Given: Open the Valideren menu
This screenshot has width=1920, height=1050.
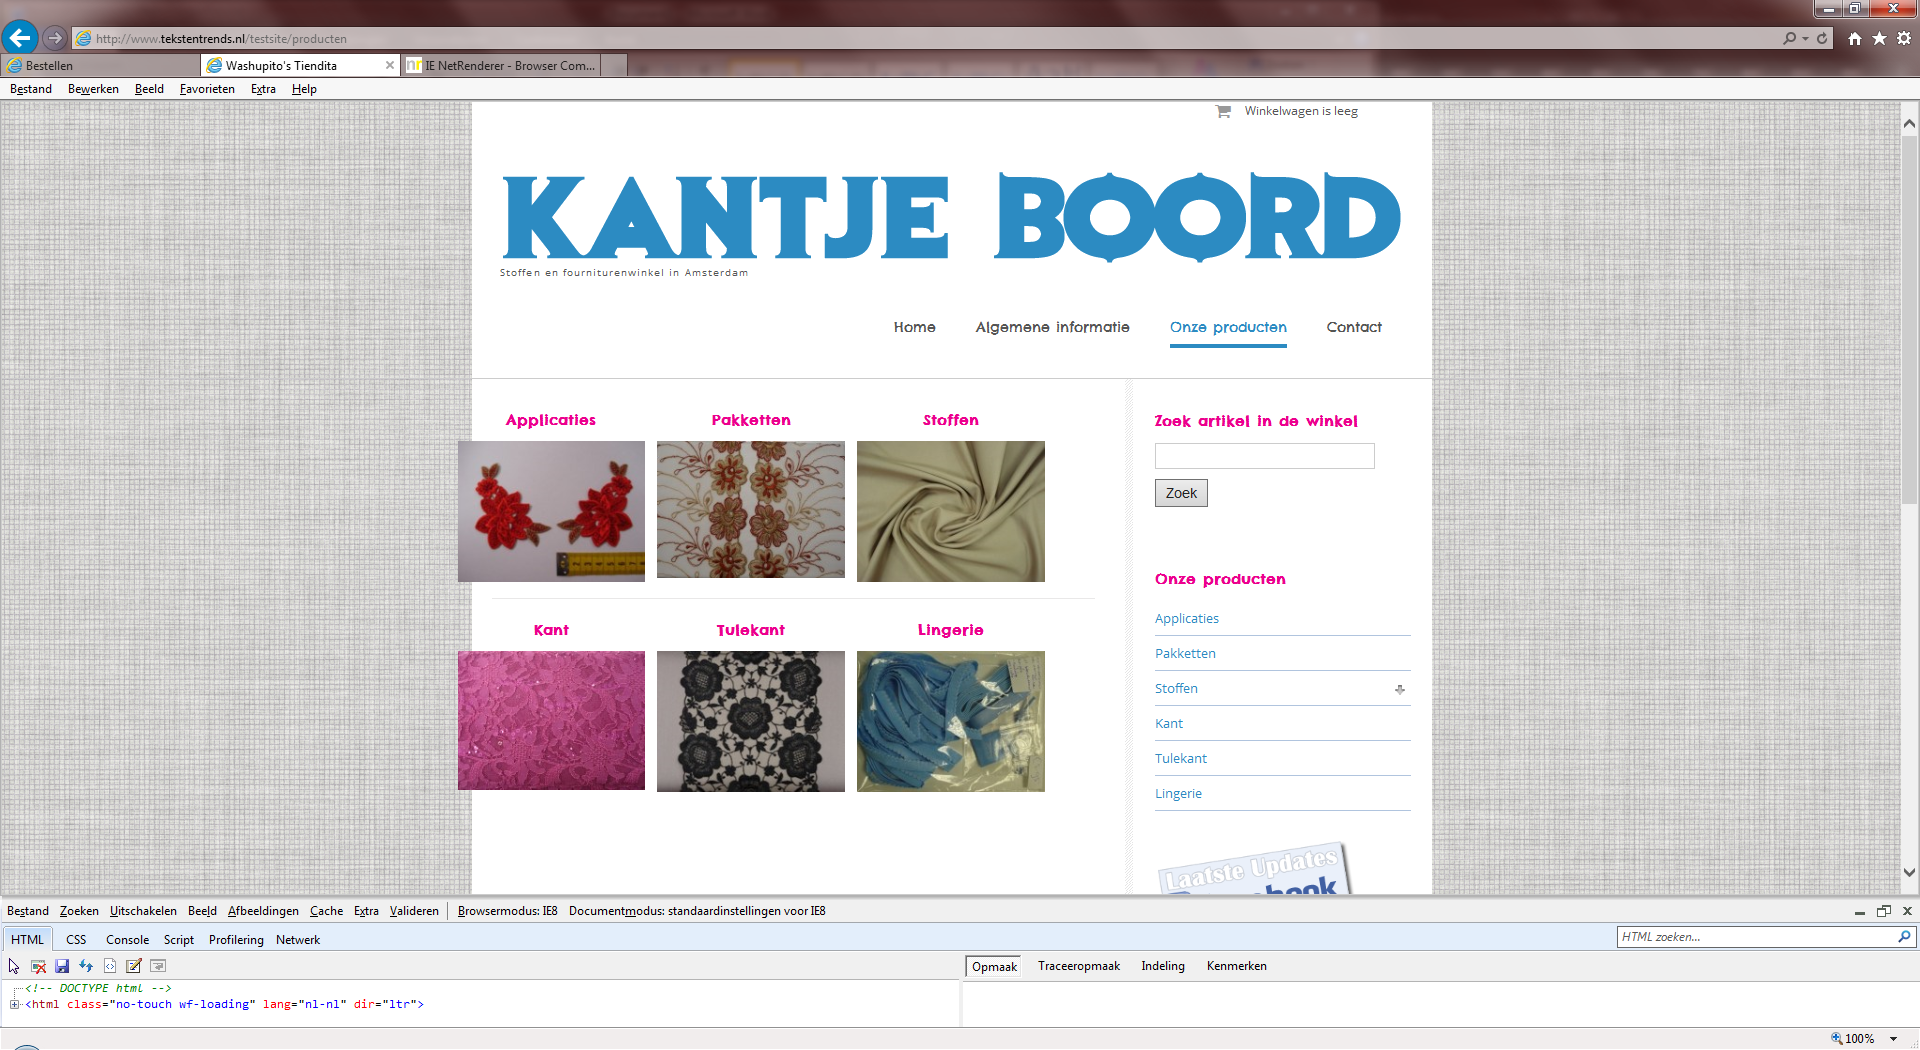Looking at the screenshot, I should point(414,911).
